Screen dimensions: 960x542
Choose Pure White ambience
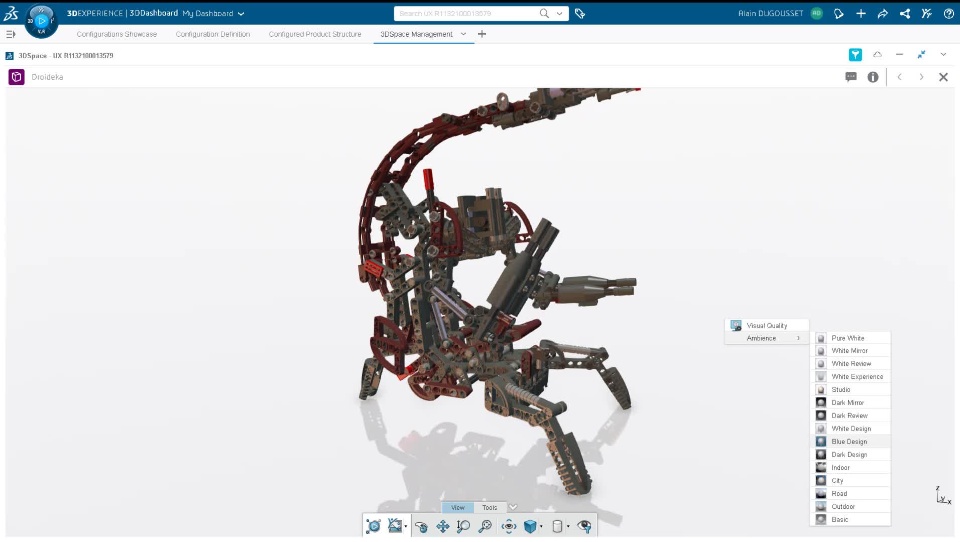click(851, 338)
